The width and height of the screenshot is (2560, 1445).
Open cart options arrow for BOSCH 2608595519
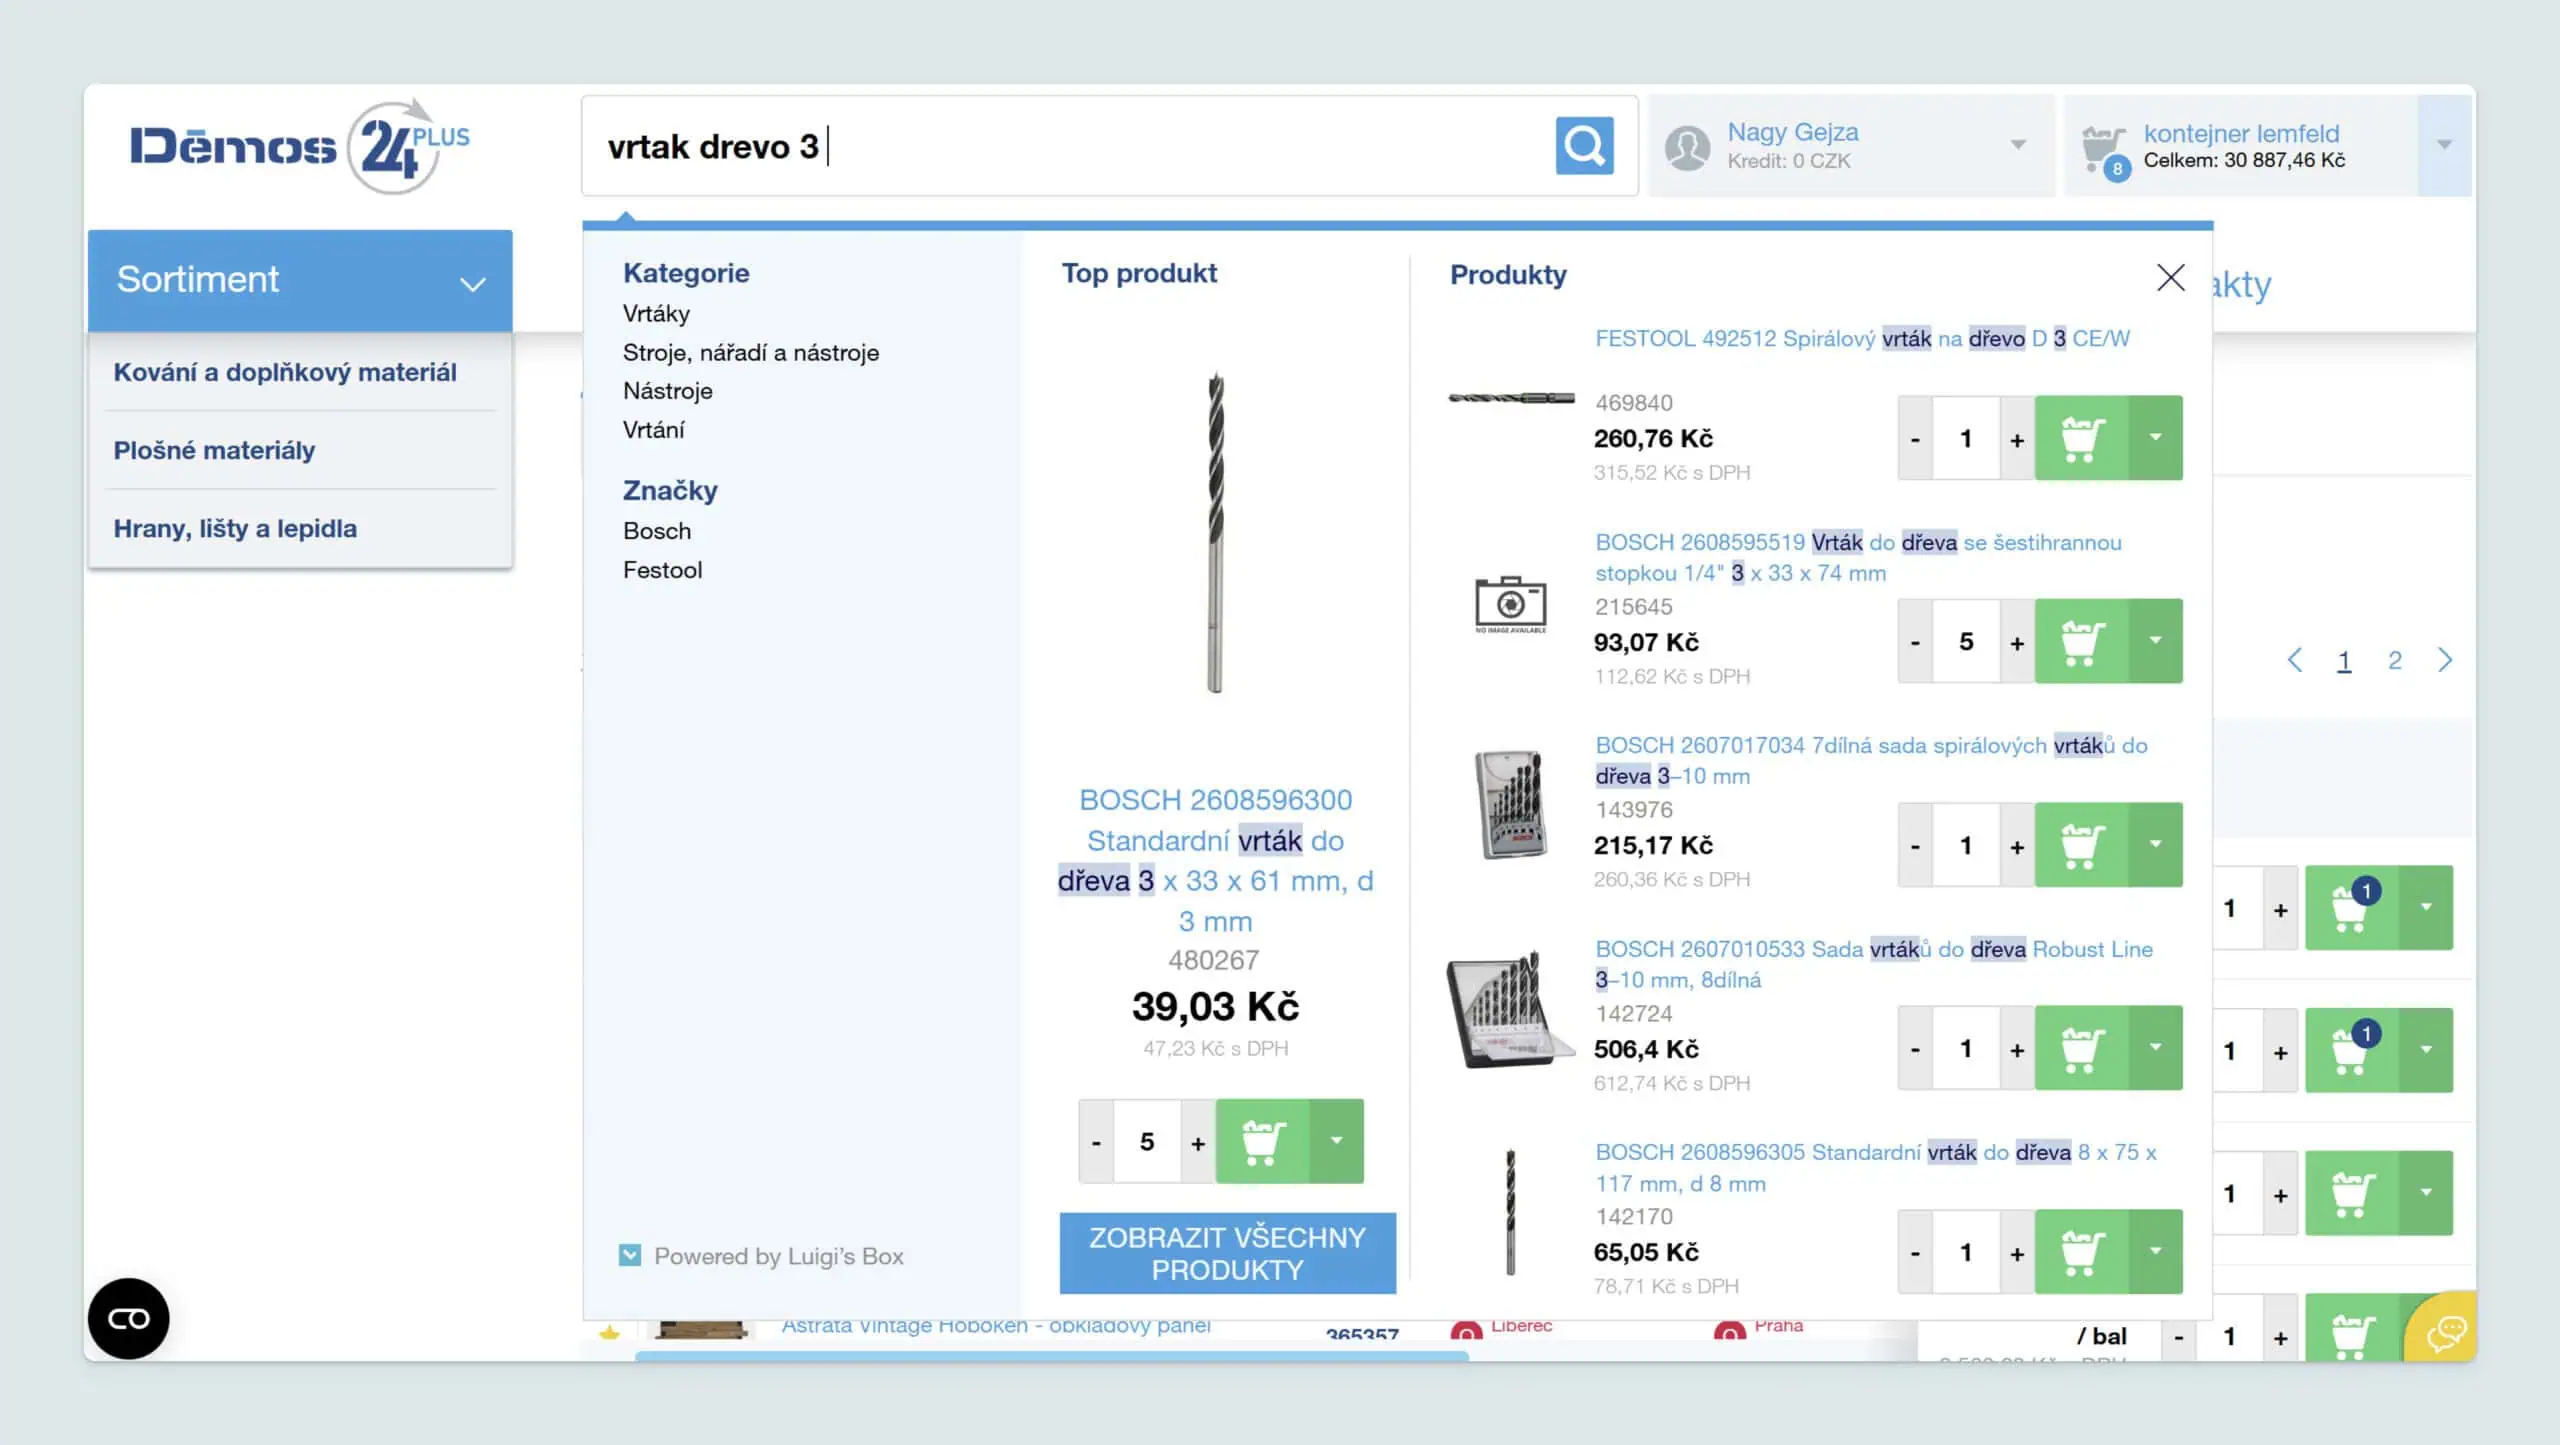[2155, 641]
